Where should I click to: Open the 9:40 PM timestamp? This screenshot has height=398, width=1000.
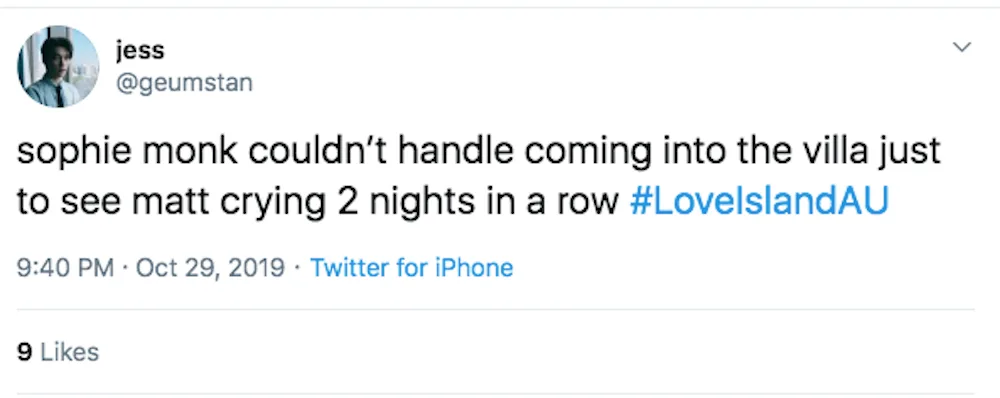point(65,267)
